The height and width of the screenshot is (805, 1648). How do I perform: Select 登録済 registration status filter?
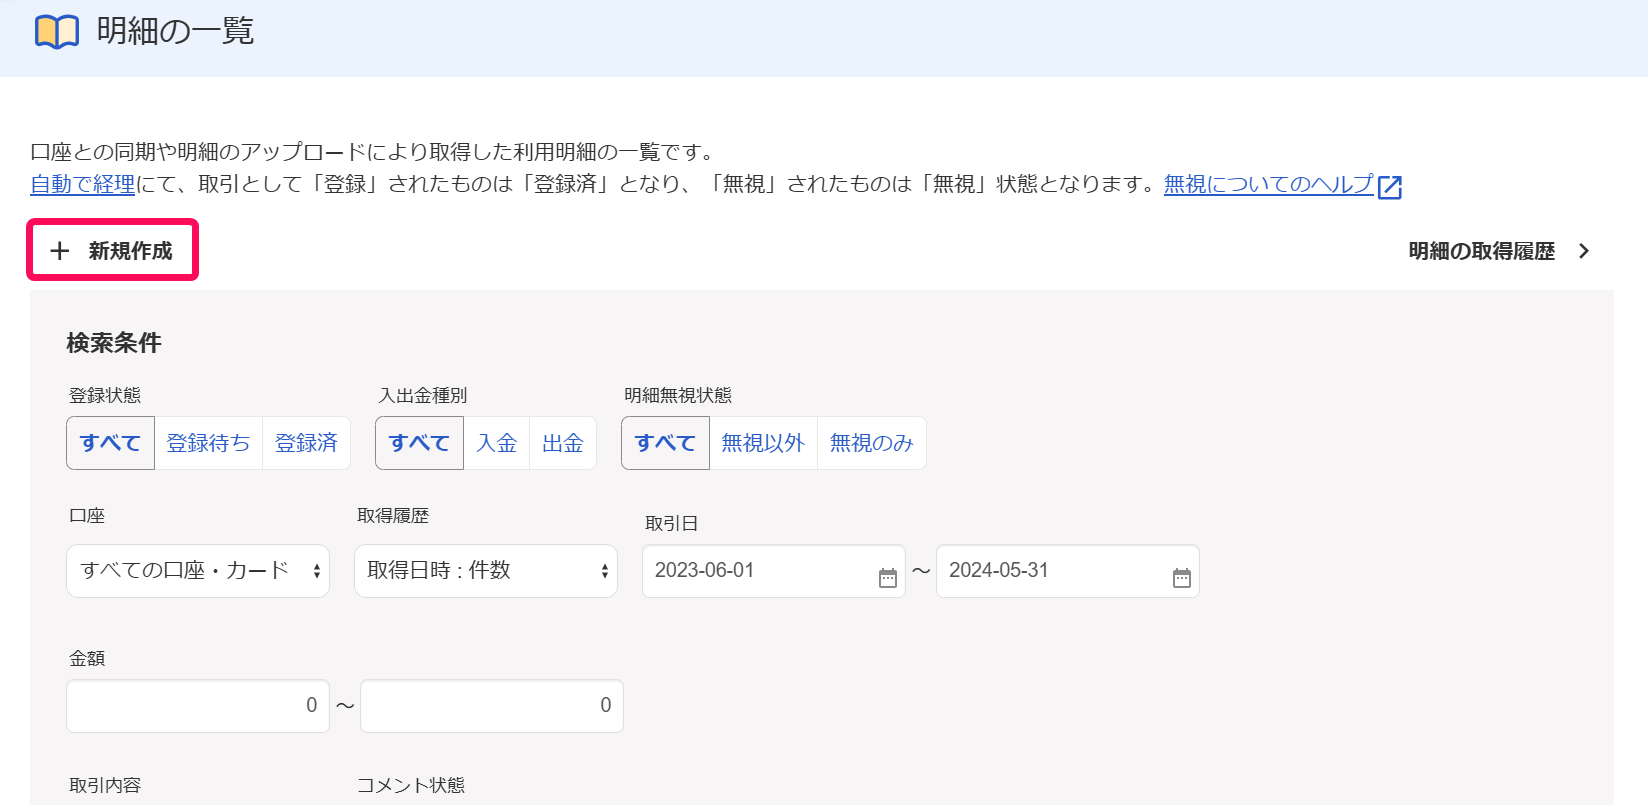pyautogui.click(x=306, y=443)
